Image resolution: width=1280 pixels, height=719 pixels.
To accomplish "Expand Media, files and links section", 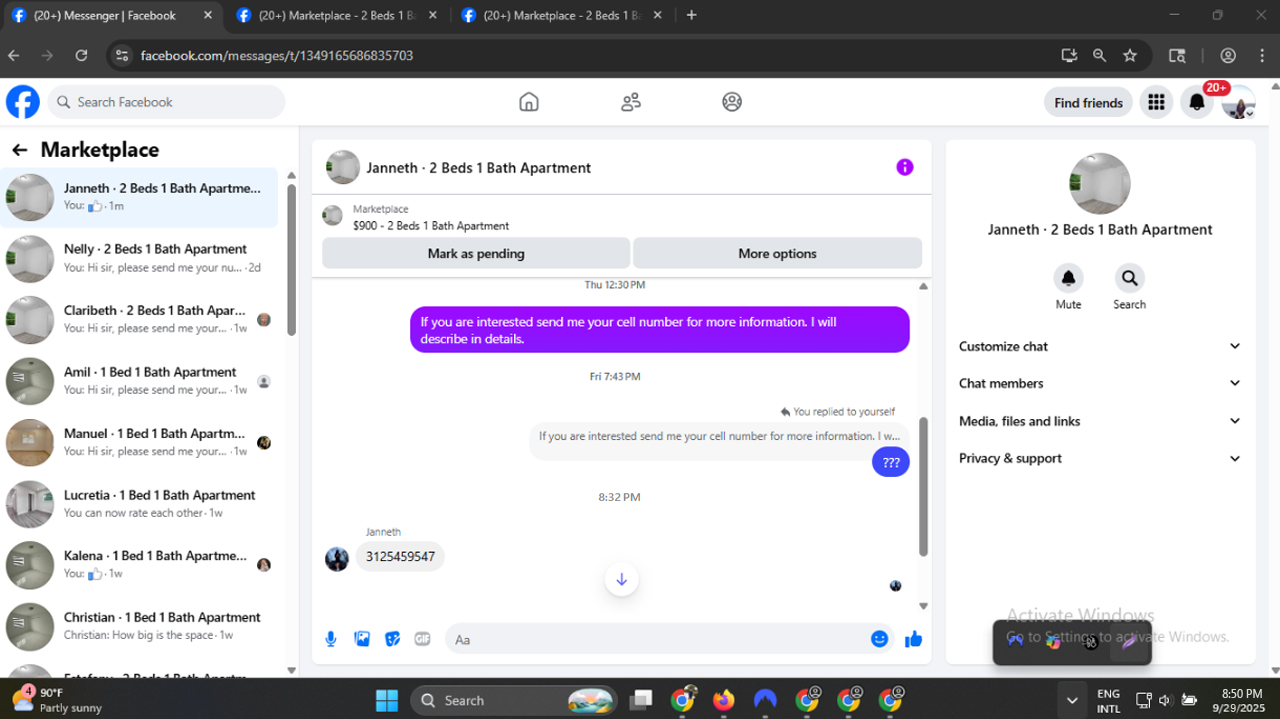I will [x=1100, y=421].
